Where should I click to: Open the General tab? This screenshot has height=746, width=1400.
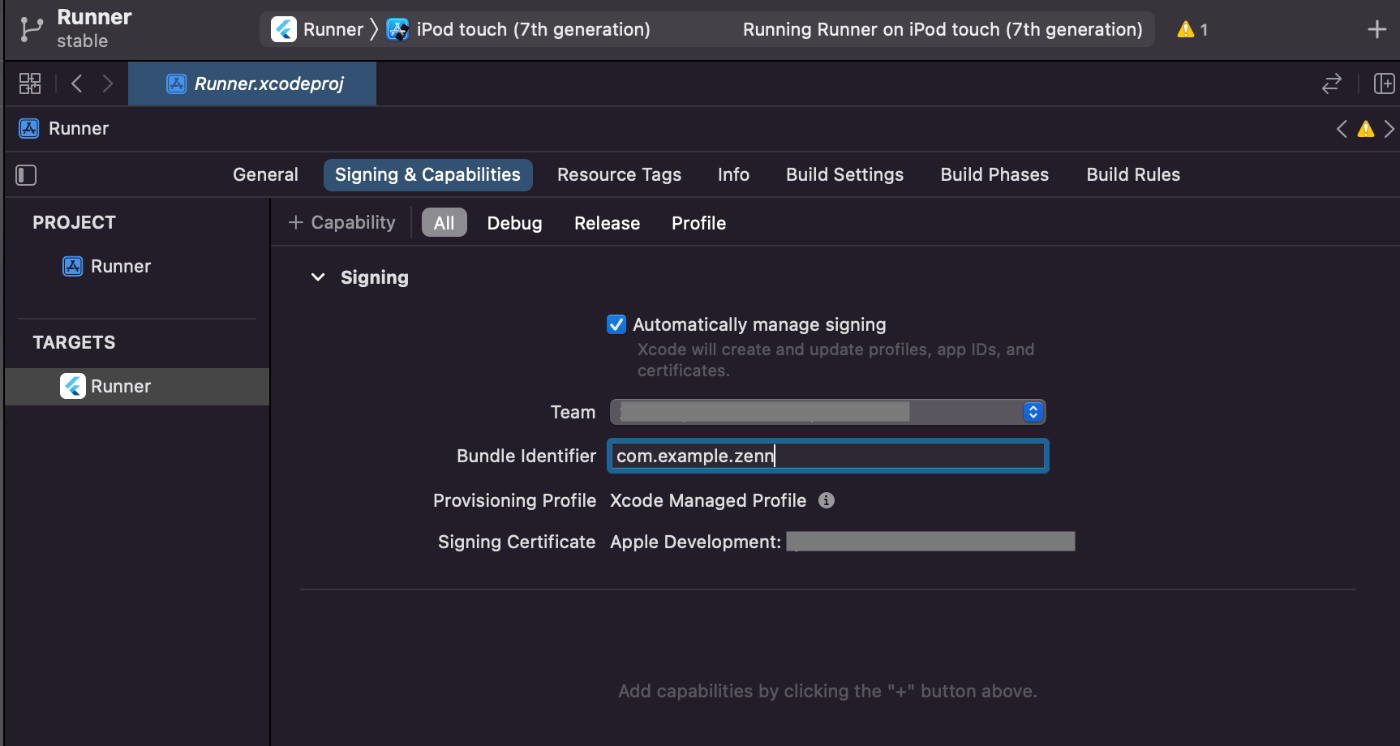[x=265, y=175]
